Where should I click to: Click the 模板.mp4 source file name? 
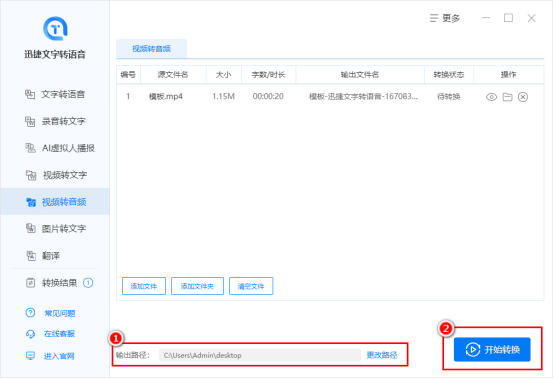pos(166,96)
